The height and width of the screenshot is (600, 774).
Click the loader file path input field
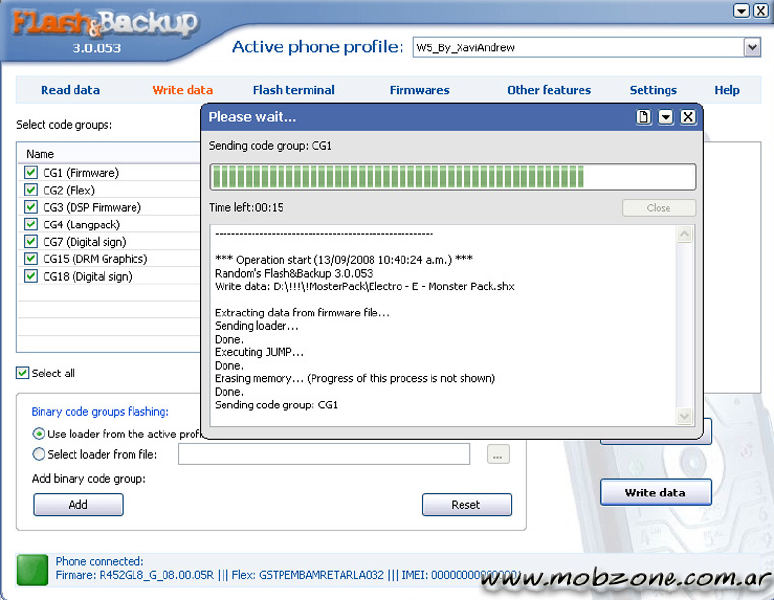coord(323,454)
